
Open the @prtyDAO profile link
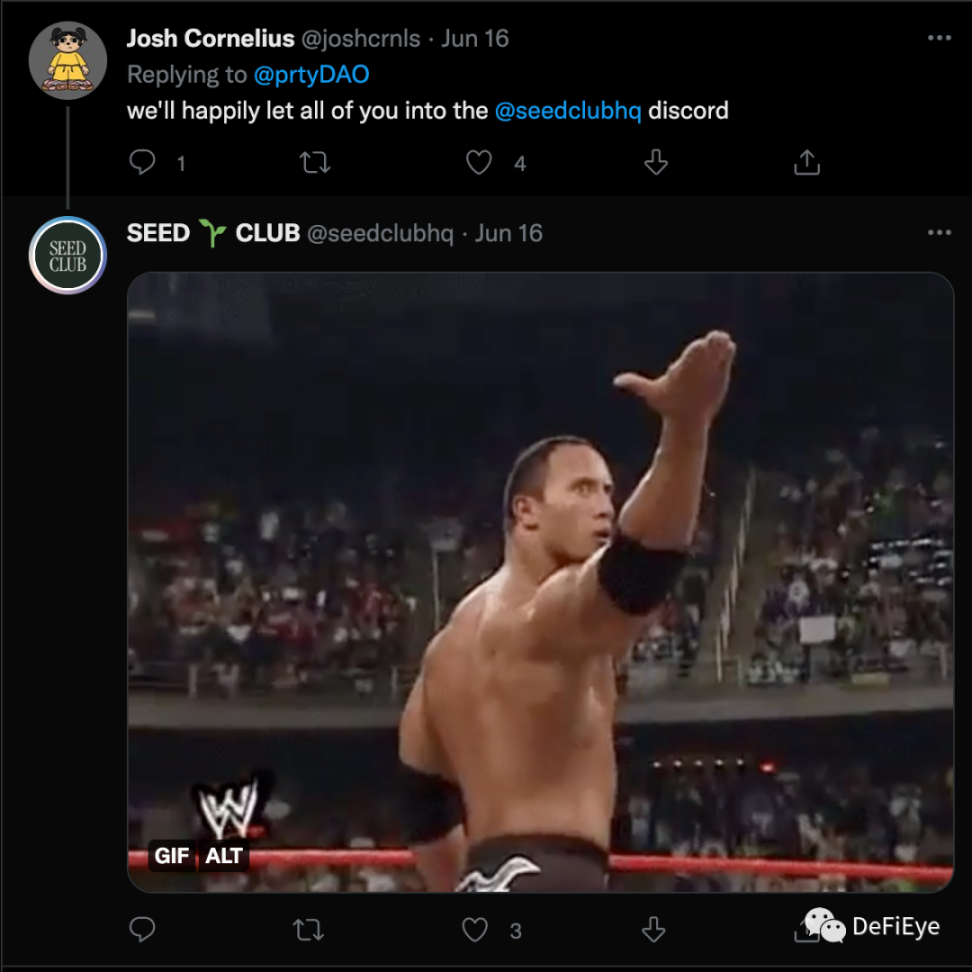[312, 74]
